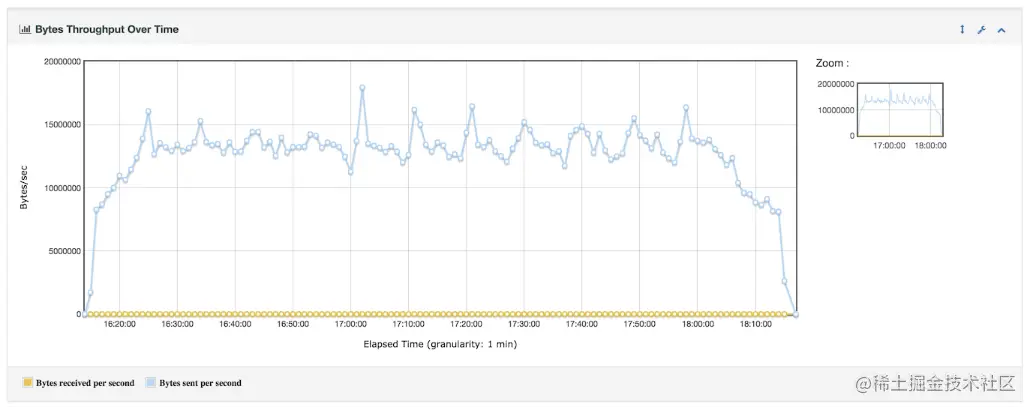Click the 18:10:00 x-axis tick label
The width and height of the screenshot is (1030, 408).
click(755, 324)
